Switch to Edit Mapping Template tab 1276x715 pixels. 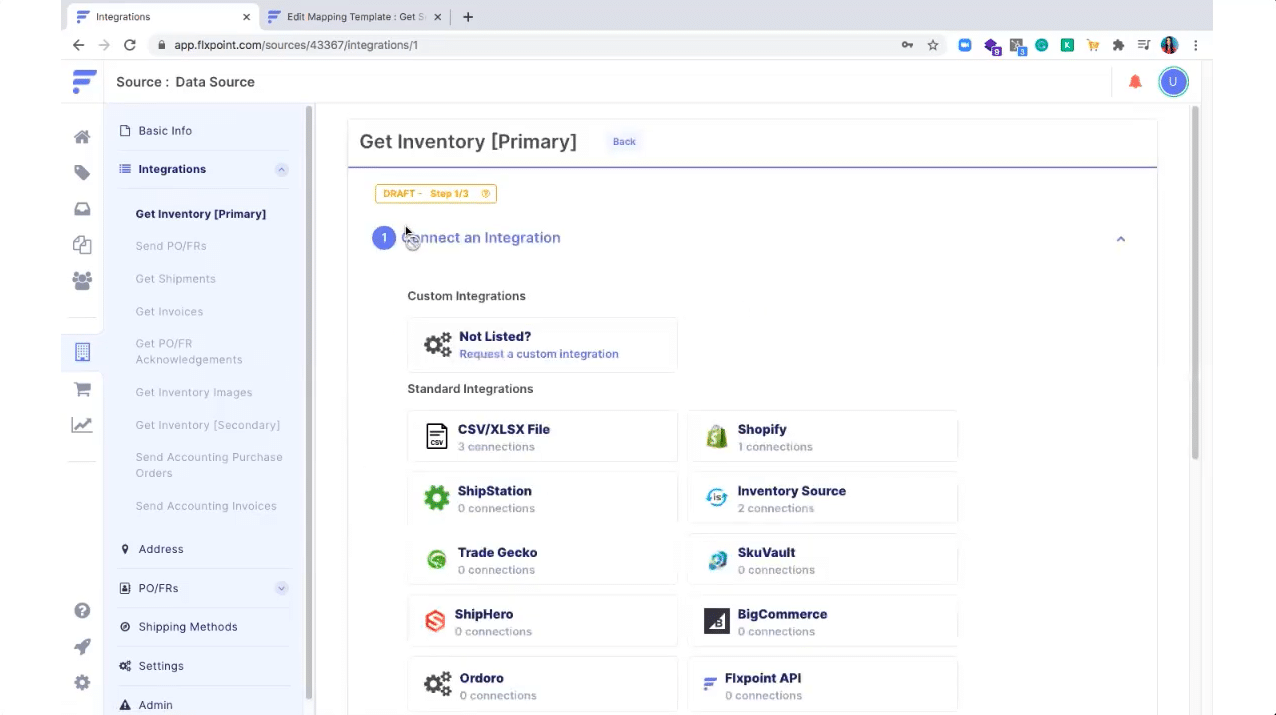pyautogui.click(x=353, y=17)
